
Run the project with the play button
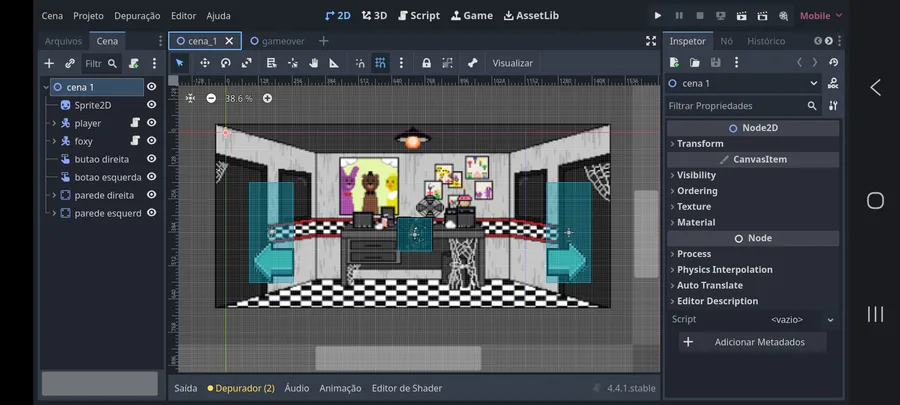pos(658,16)
